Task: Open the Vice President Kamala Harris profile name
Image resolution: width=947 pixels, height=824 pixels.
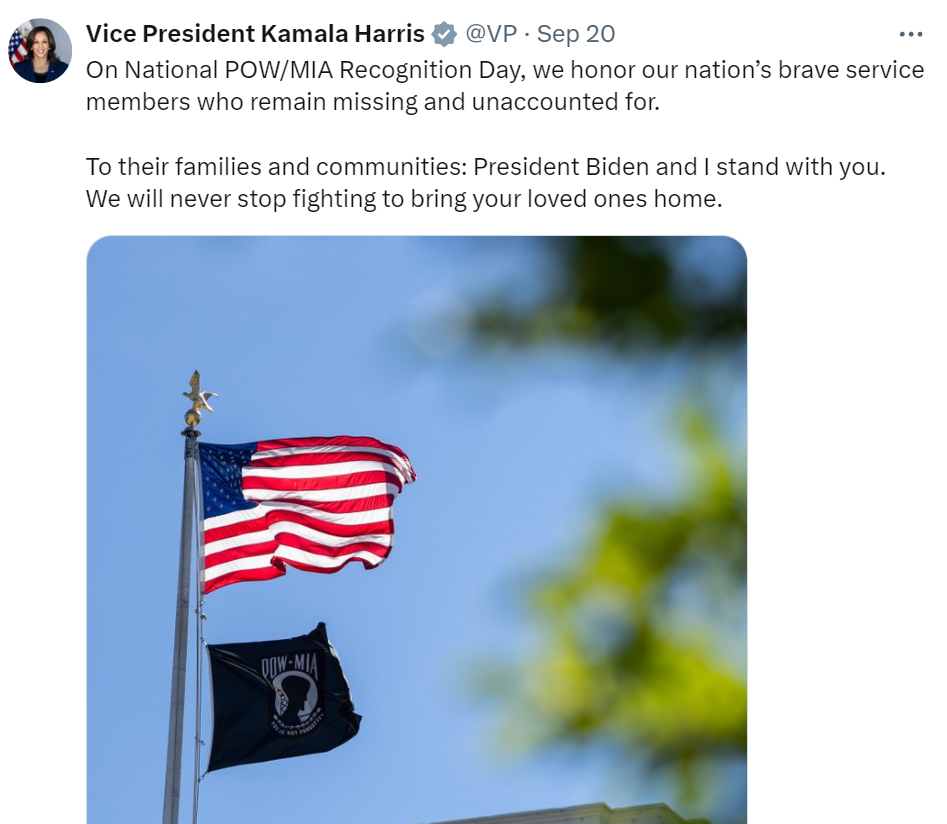Action: click(255, 34)
